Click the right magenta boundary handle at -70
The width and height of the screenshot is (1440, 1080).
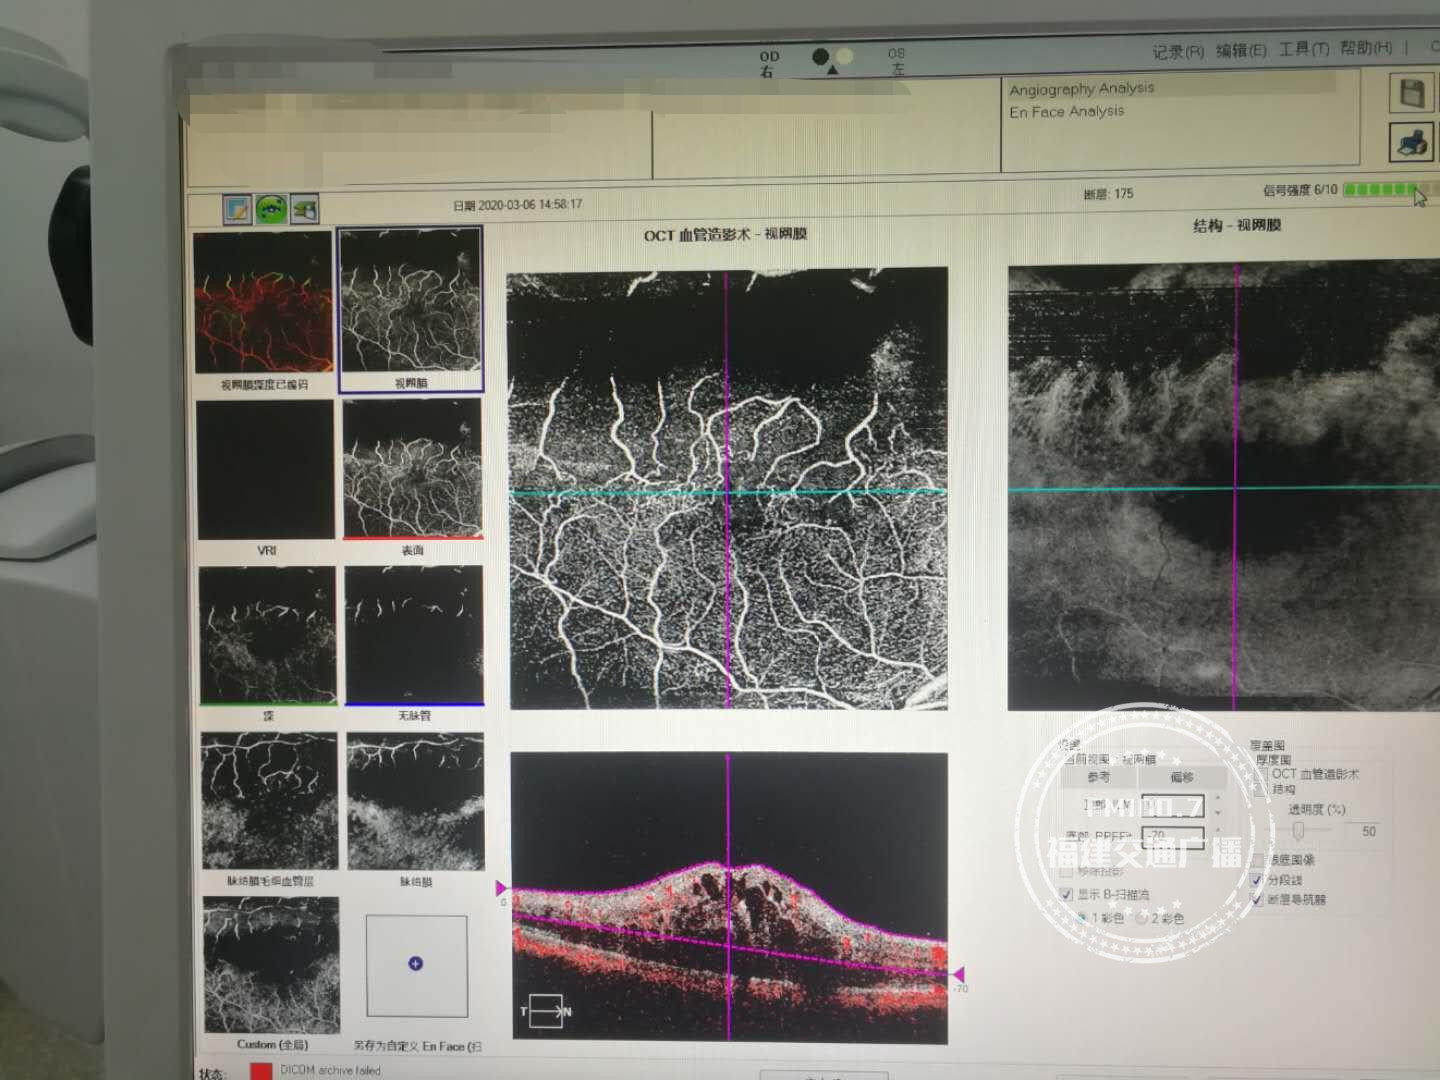[957, 974]
